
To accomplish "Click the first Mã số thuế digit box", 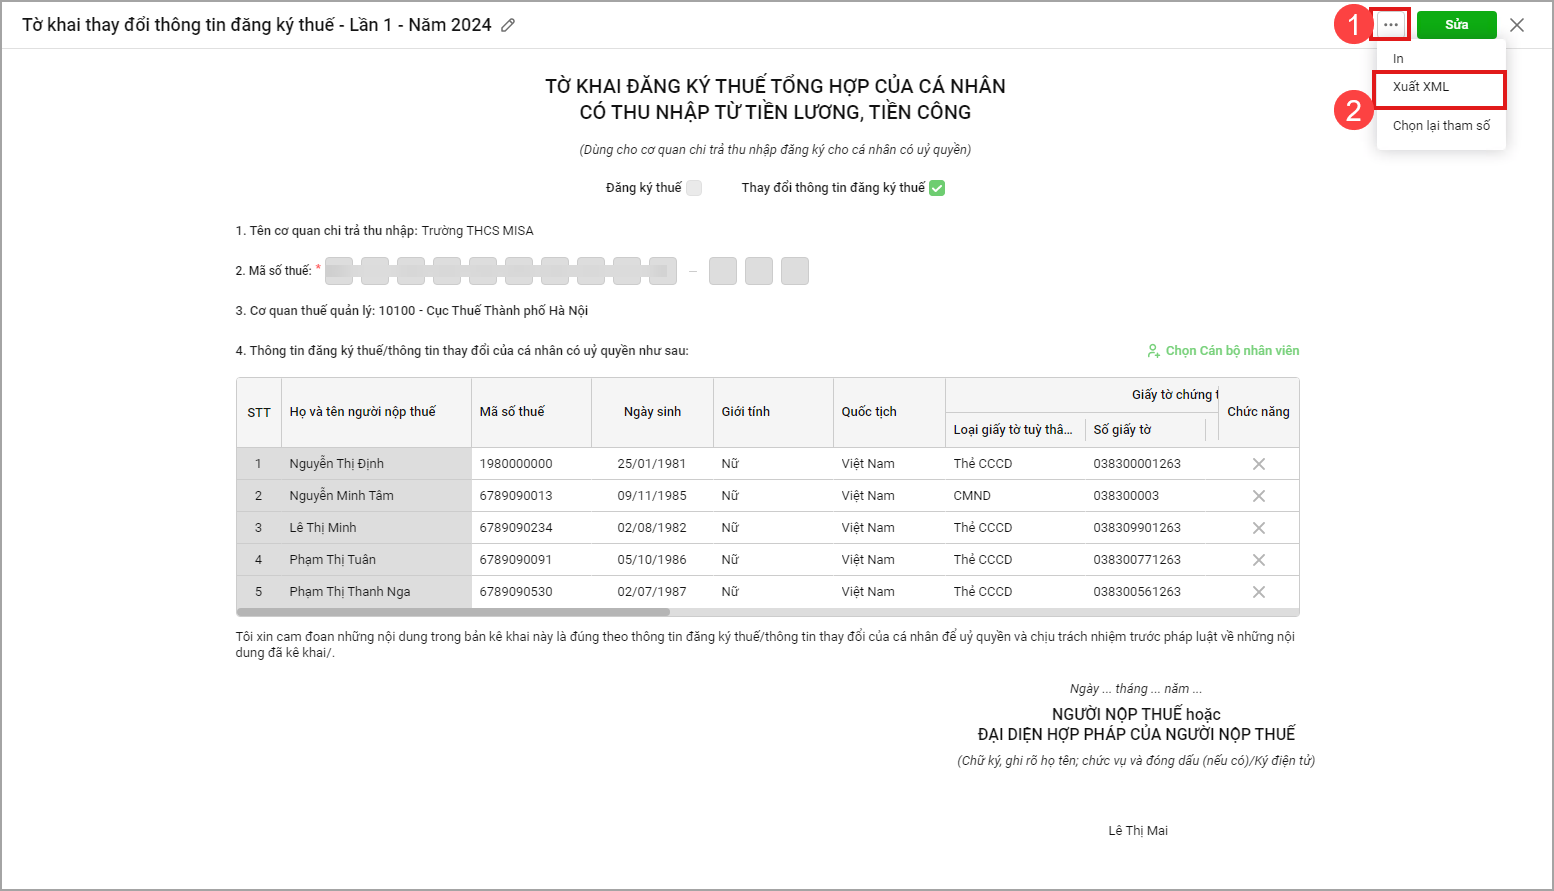I will tap(339, 271).
